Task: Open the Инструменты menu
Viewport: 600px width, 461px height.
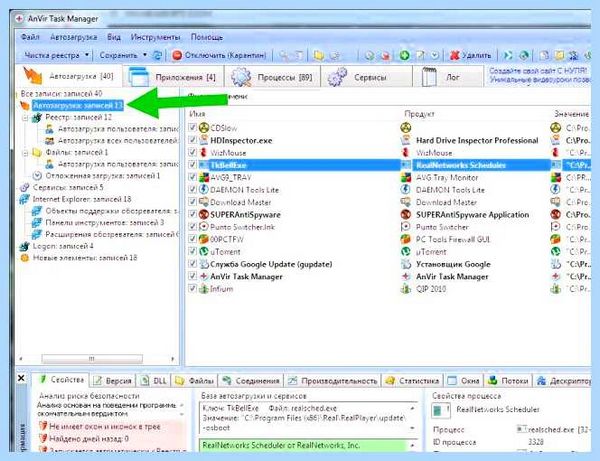Action: (x=155, y=37)
